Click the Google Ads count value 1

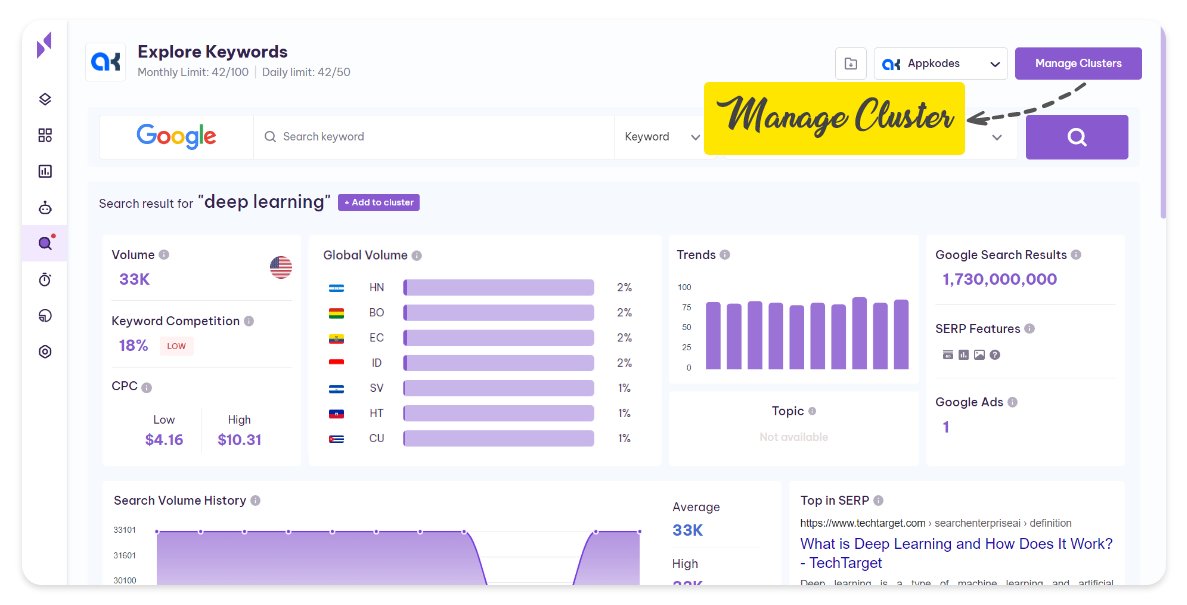(x=946, y=427)
